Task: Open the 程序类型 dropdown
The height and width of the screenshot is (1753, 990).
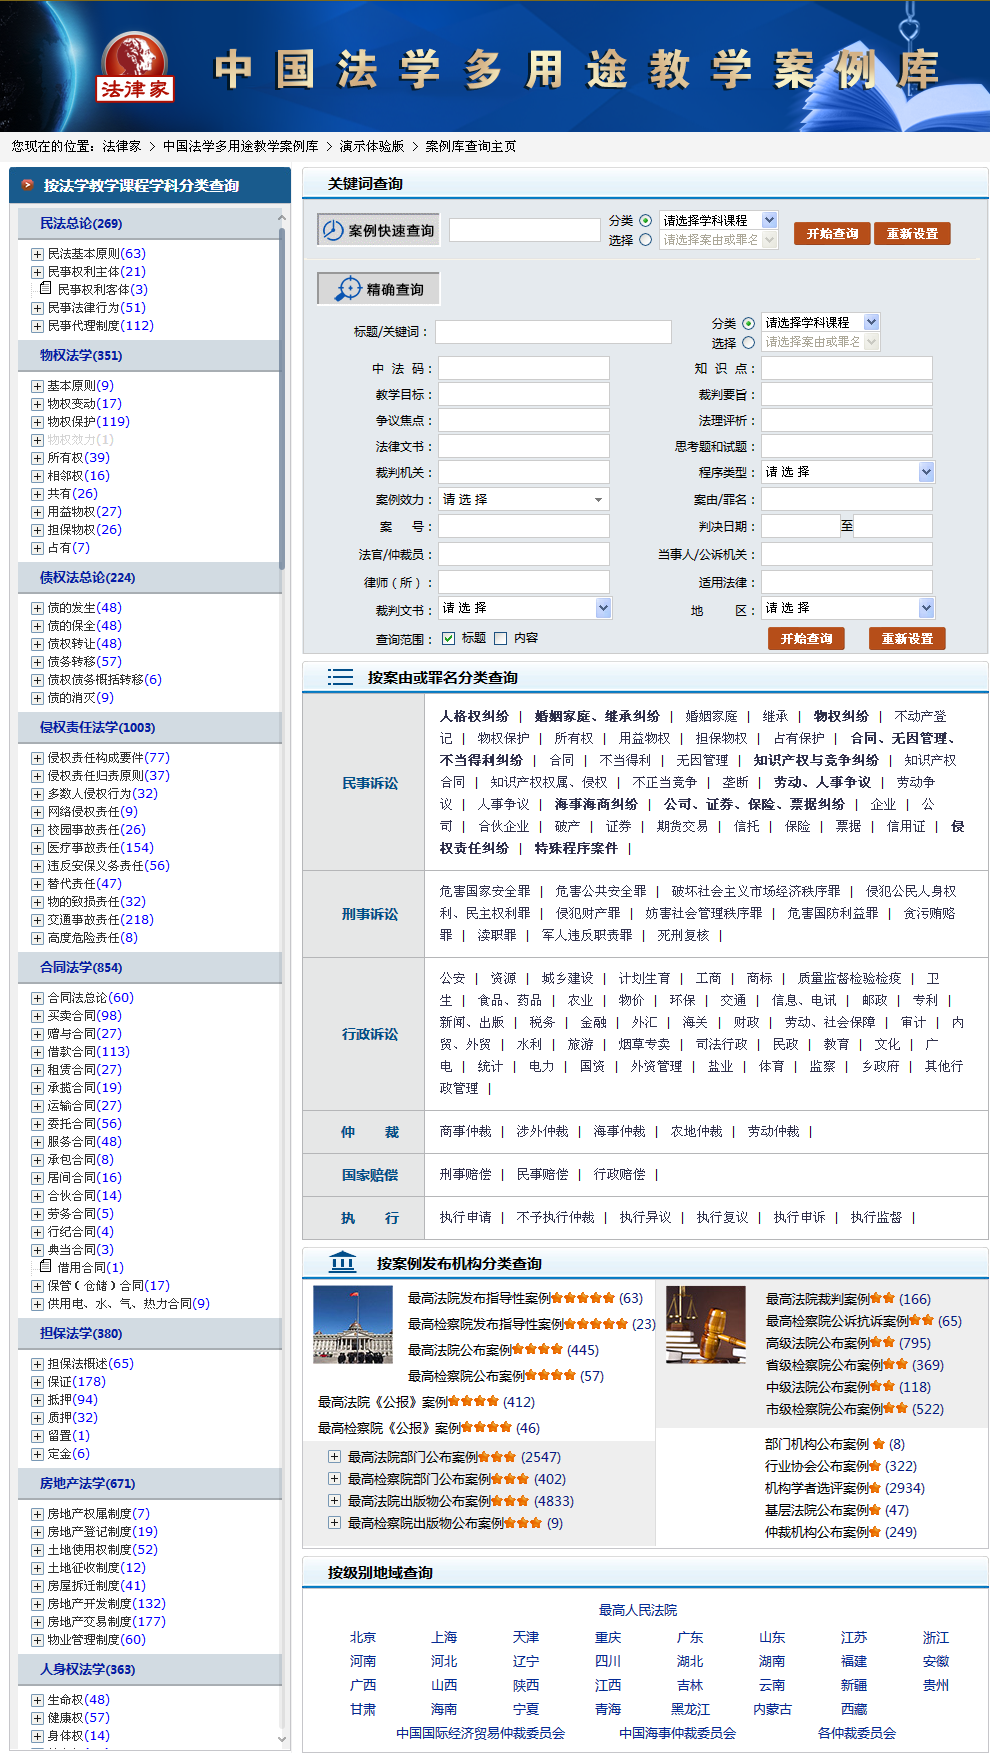Action: point(848,472)
